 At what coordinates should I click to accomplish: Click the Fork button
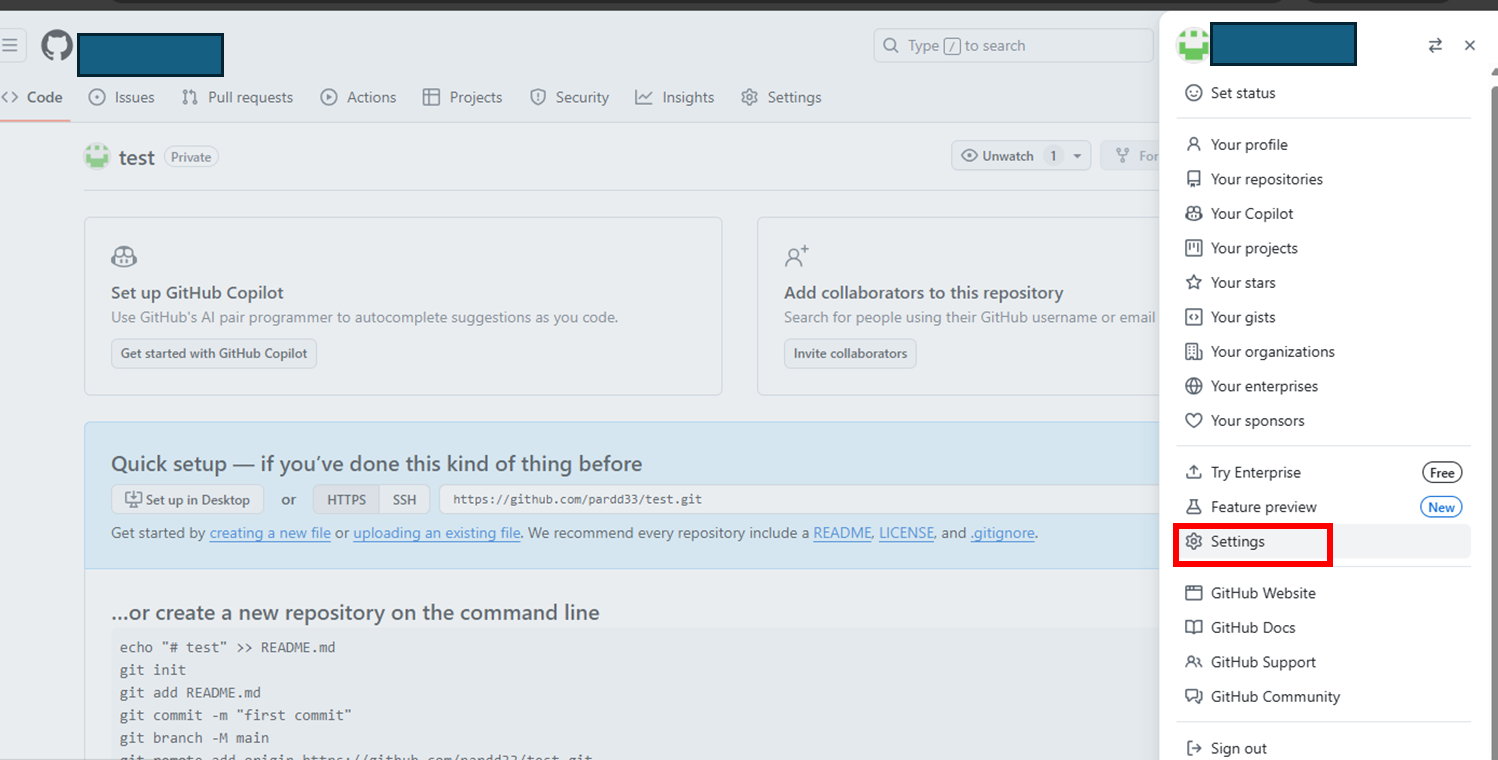[1131, 156]
